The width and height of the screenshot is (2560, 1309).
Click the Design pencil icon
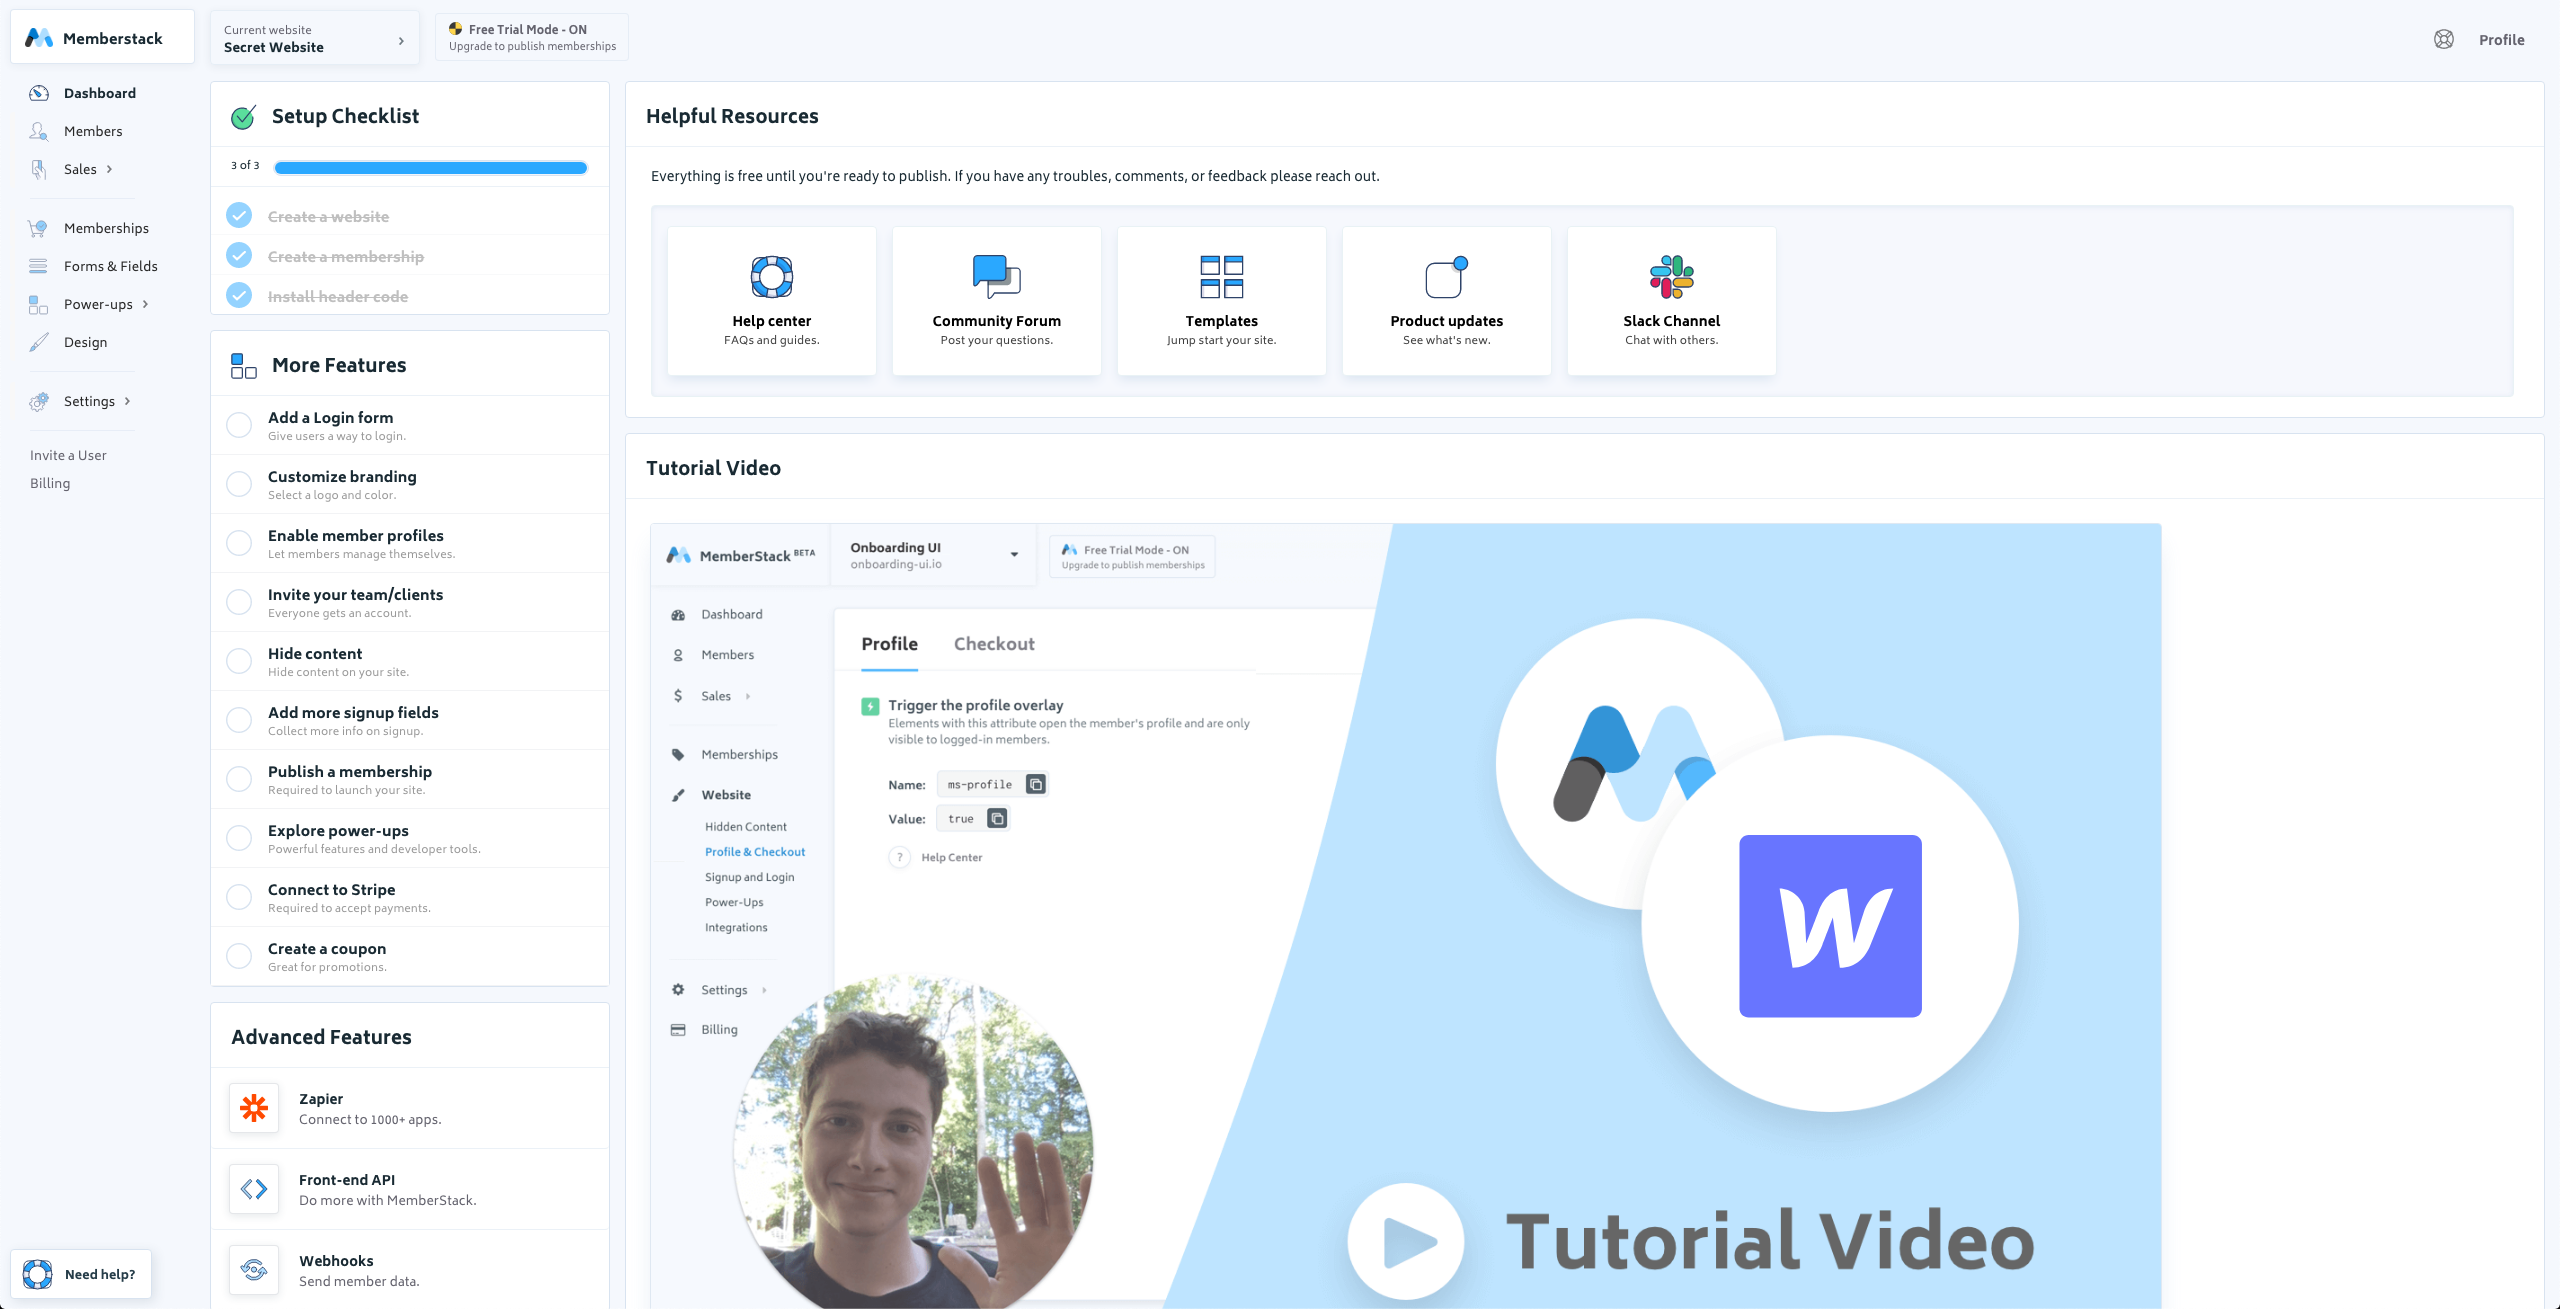pos(39,342)
